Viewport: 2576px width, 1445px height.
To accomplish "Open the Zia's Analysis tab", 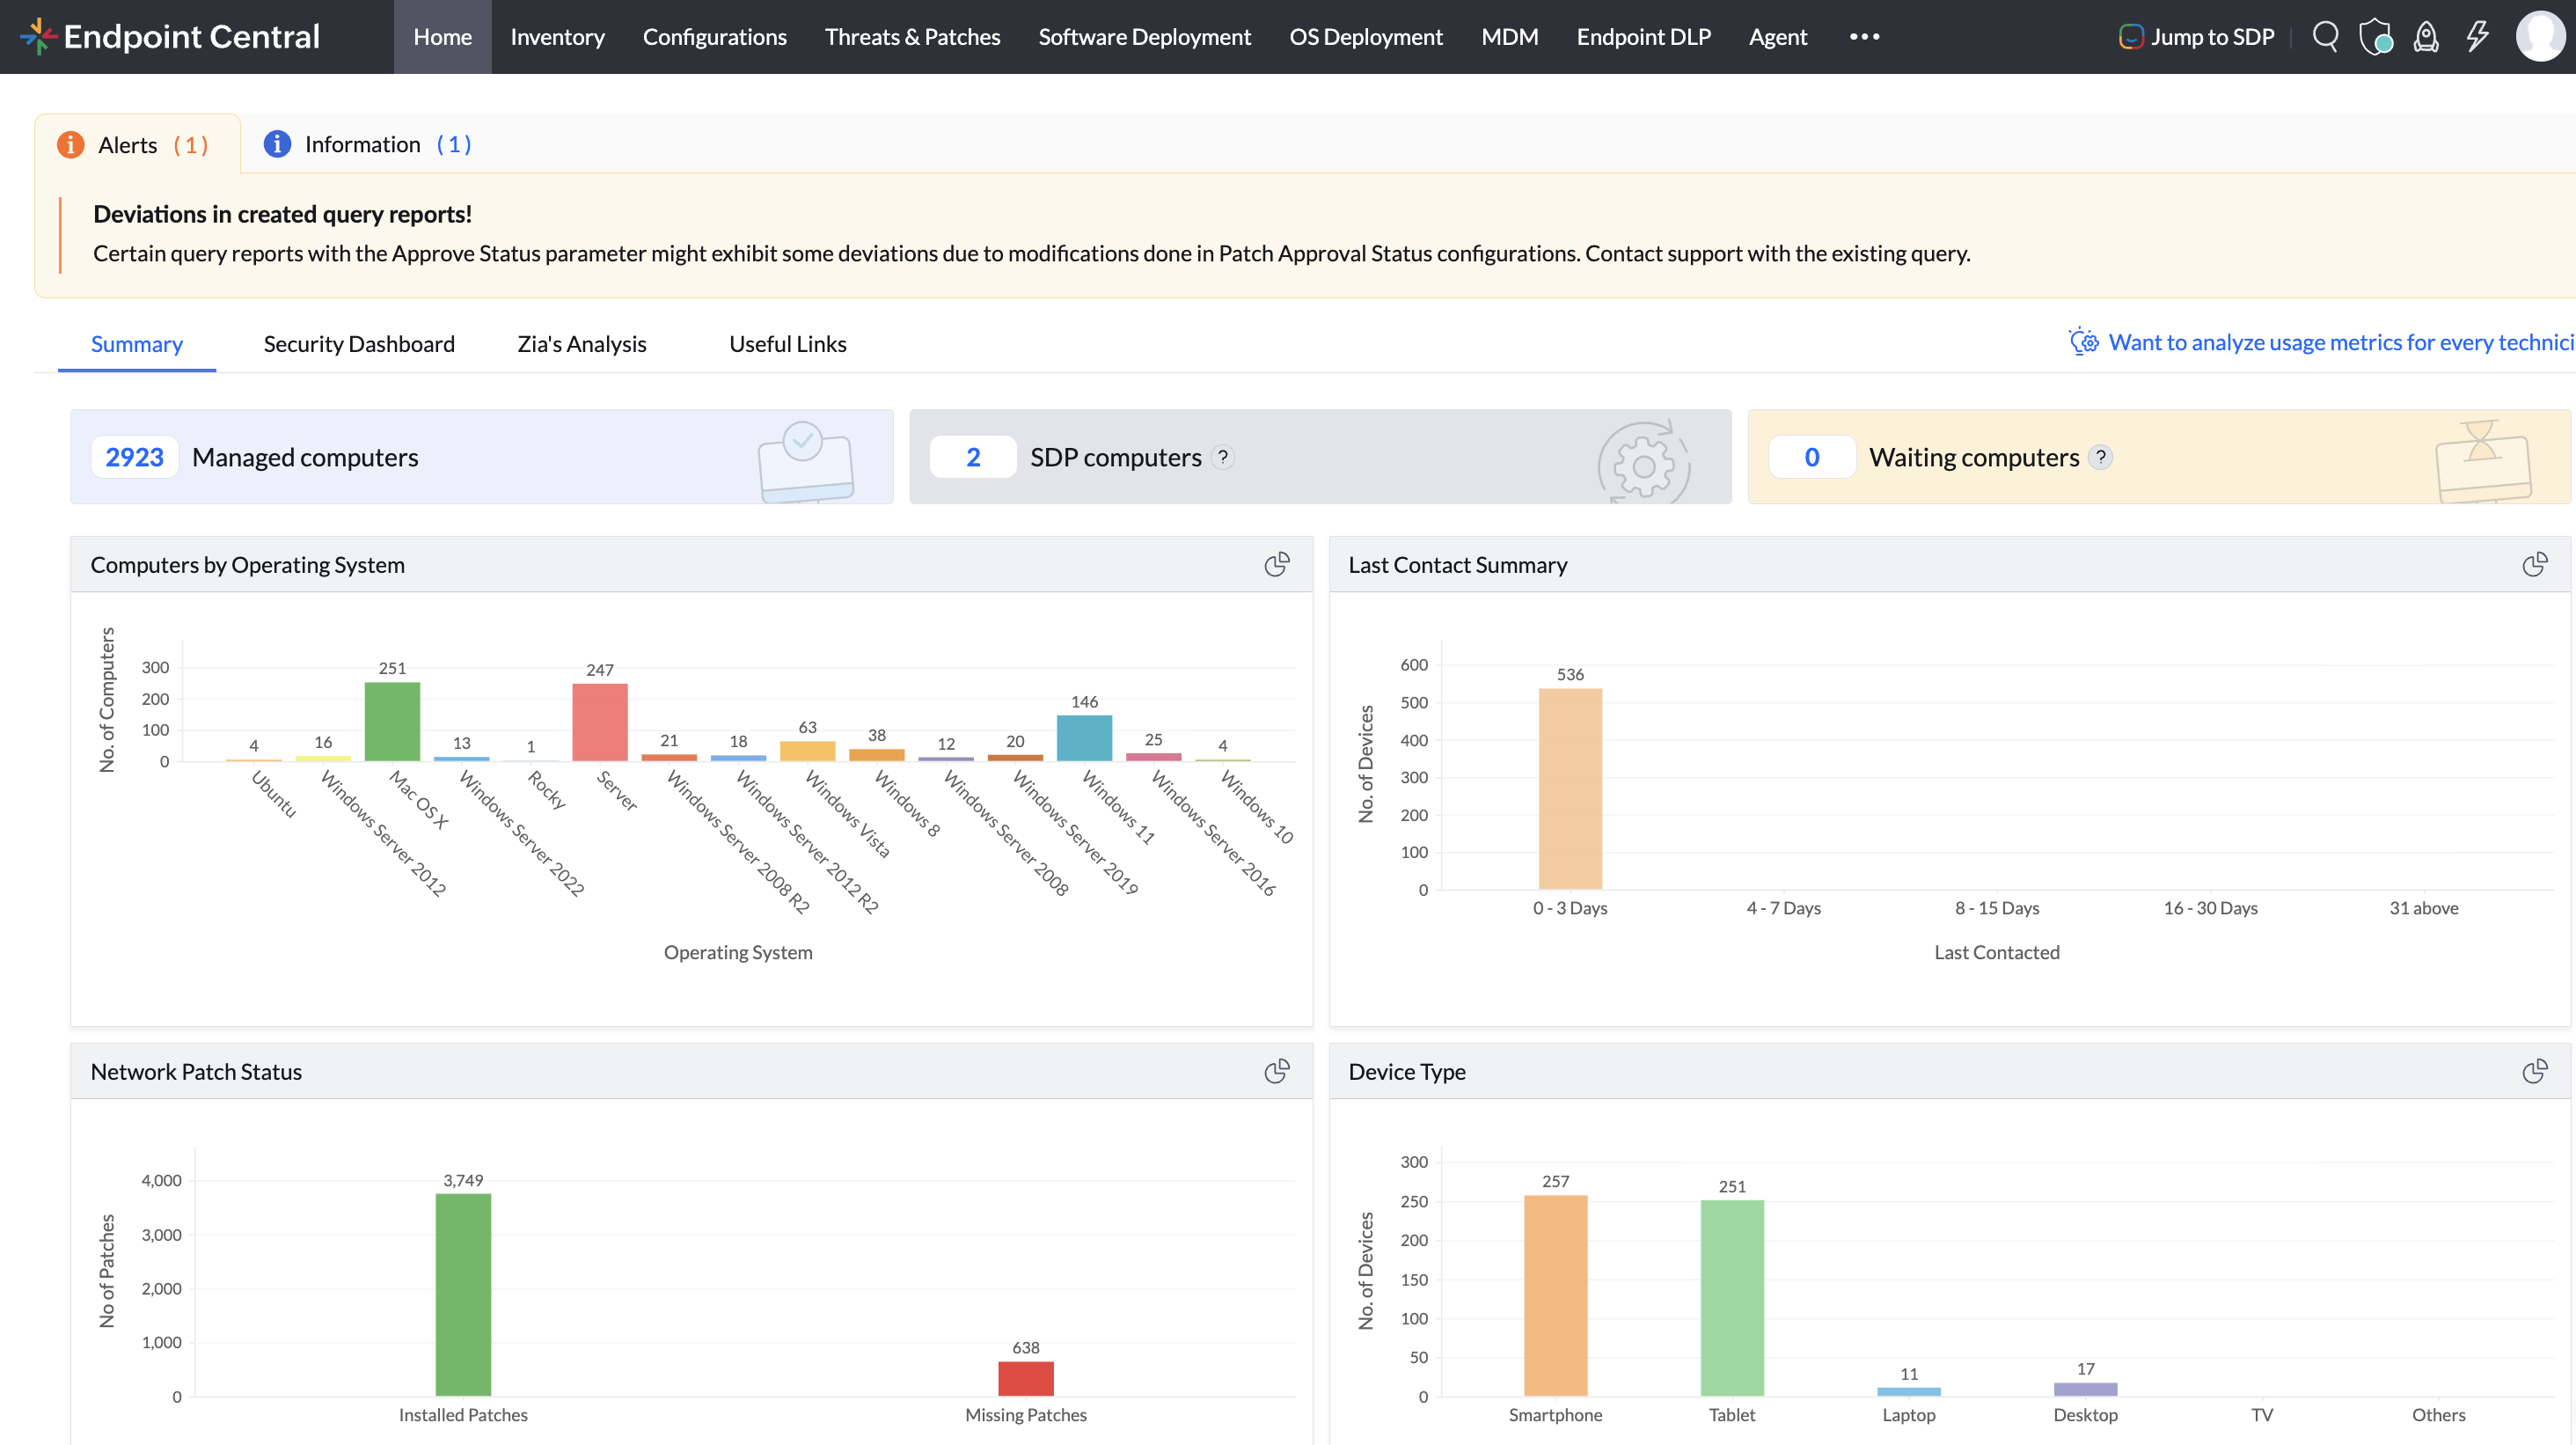I will click(x=582, y=344).
